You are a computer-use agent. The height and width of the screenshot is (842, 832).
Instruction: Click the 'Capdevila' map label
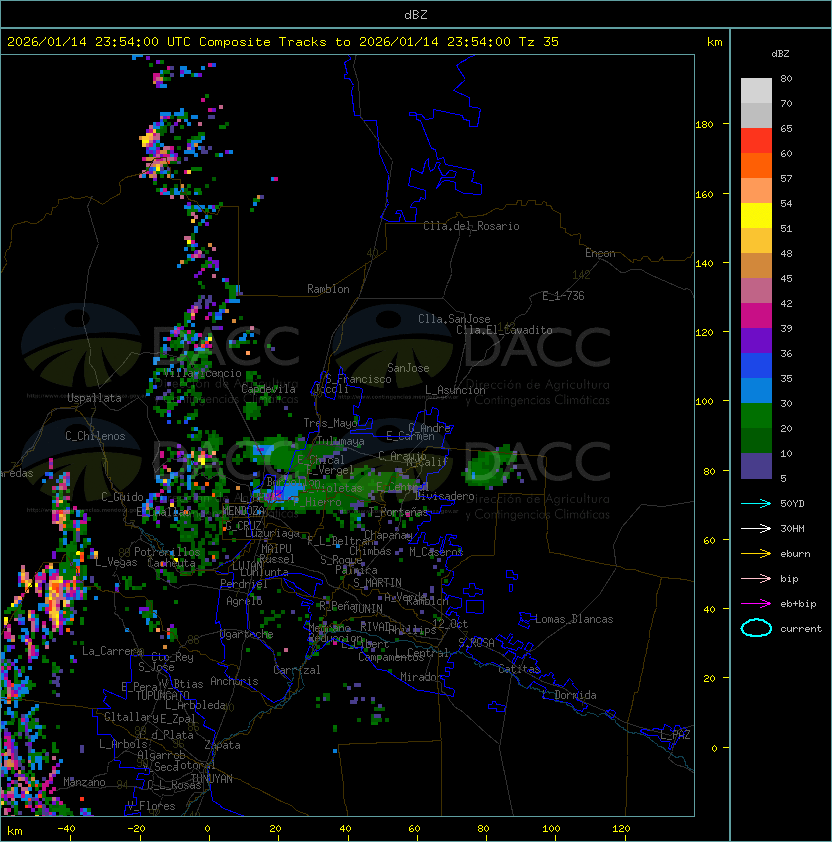(x=268, y=389)
